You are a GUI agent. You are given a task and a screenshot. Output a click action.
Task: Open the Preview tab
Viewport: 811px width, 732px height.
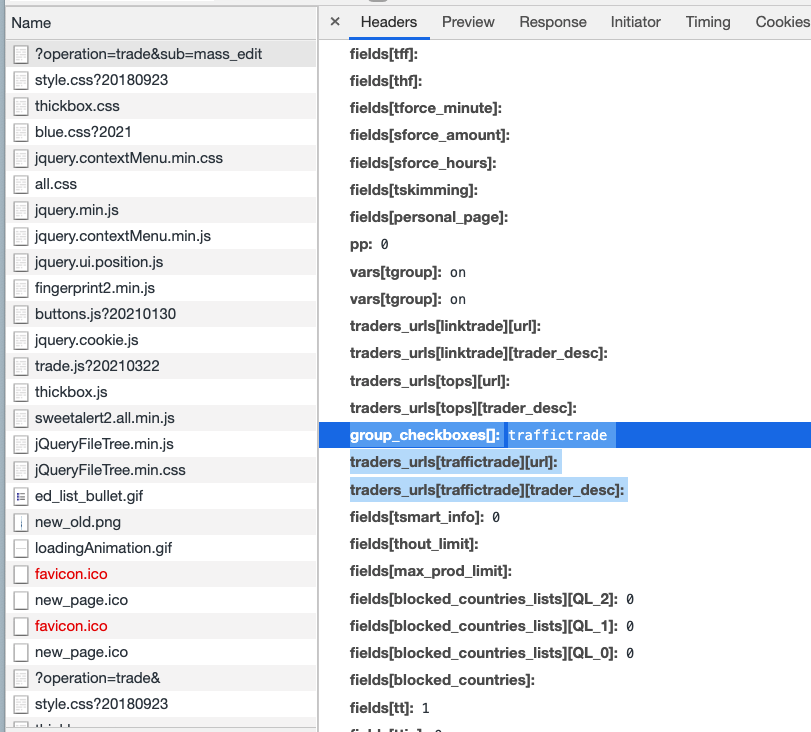tap(468, 22)
